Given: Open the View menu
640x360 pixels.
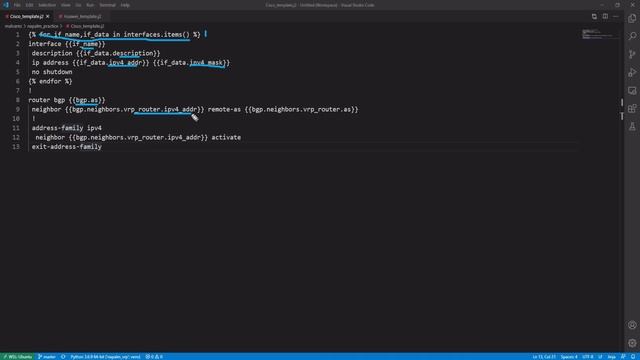Looking at the screenshot, I should [x=66, y=5].
